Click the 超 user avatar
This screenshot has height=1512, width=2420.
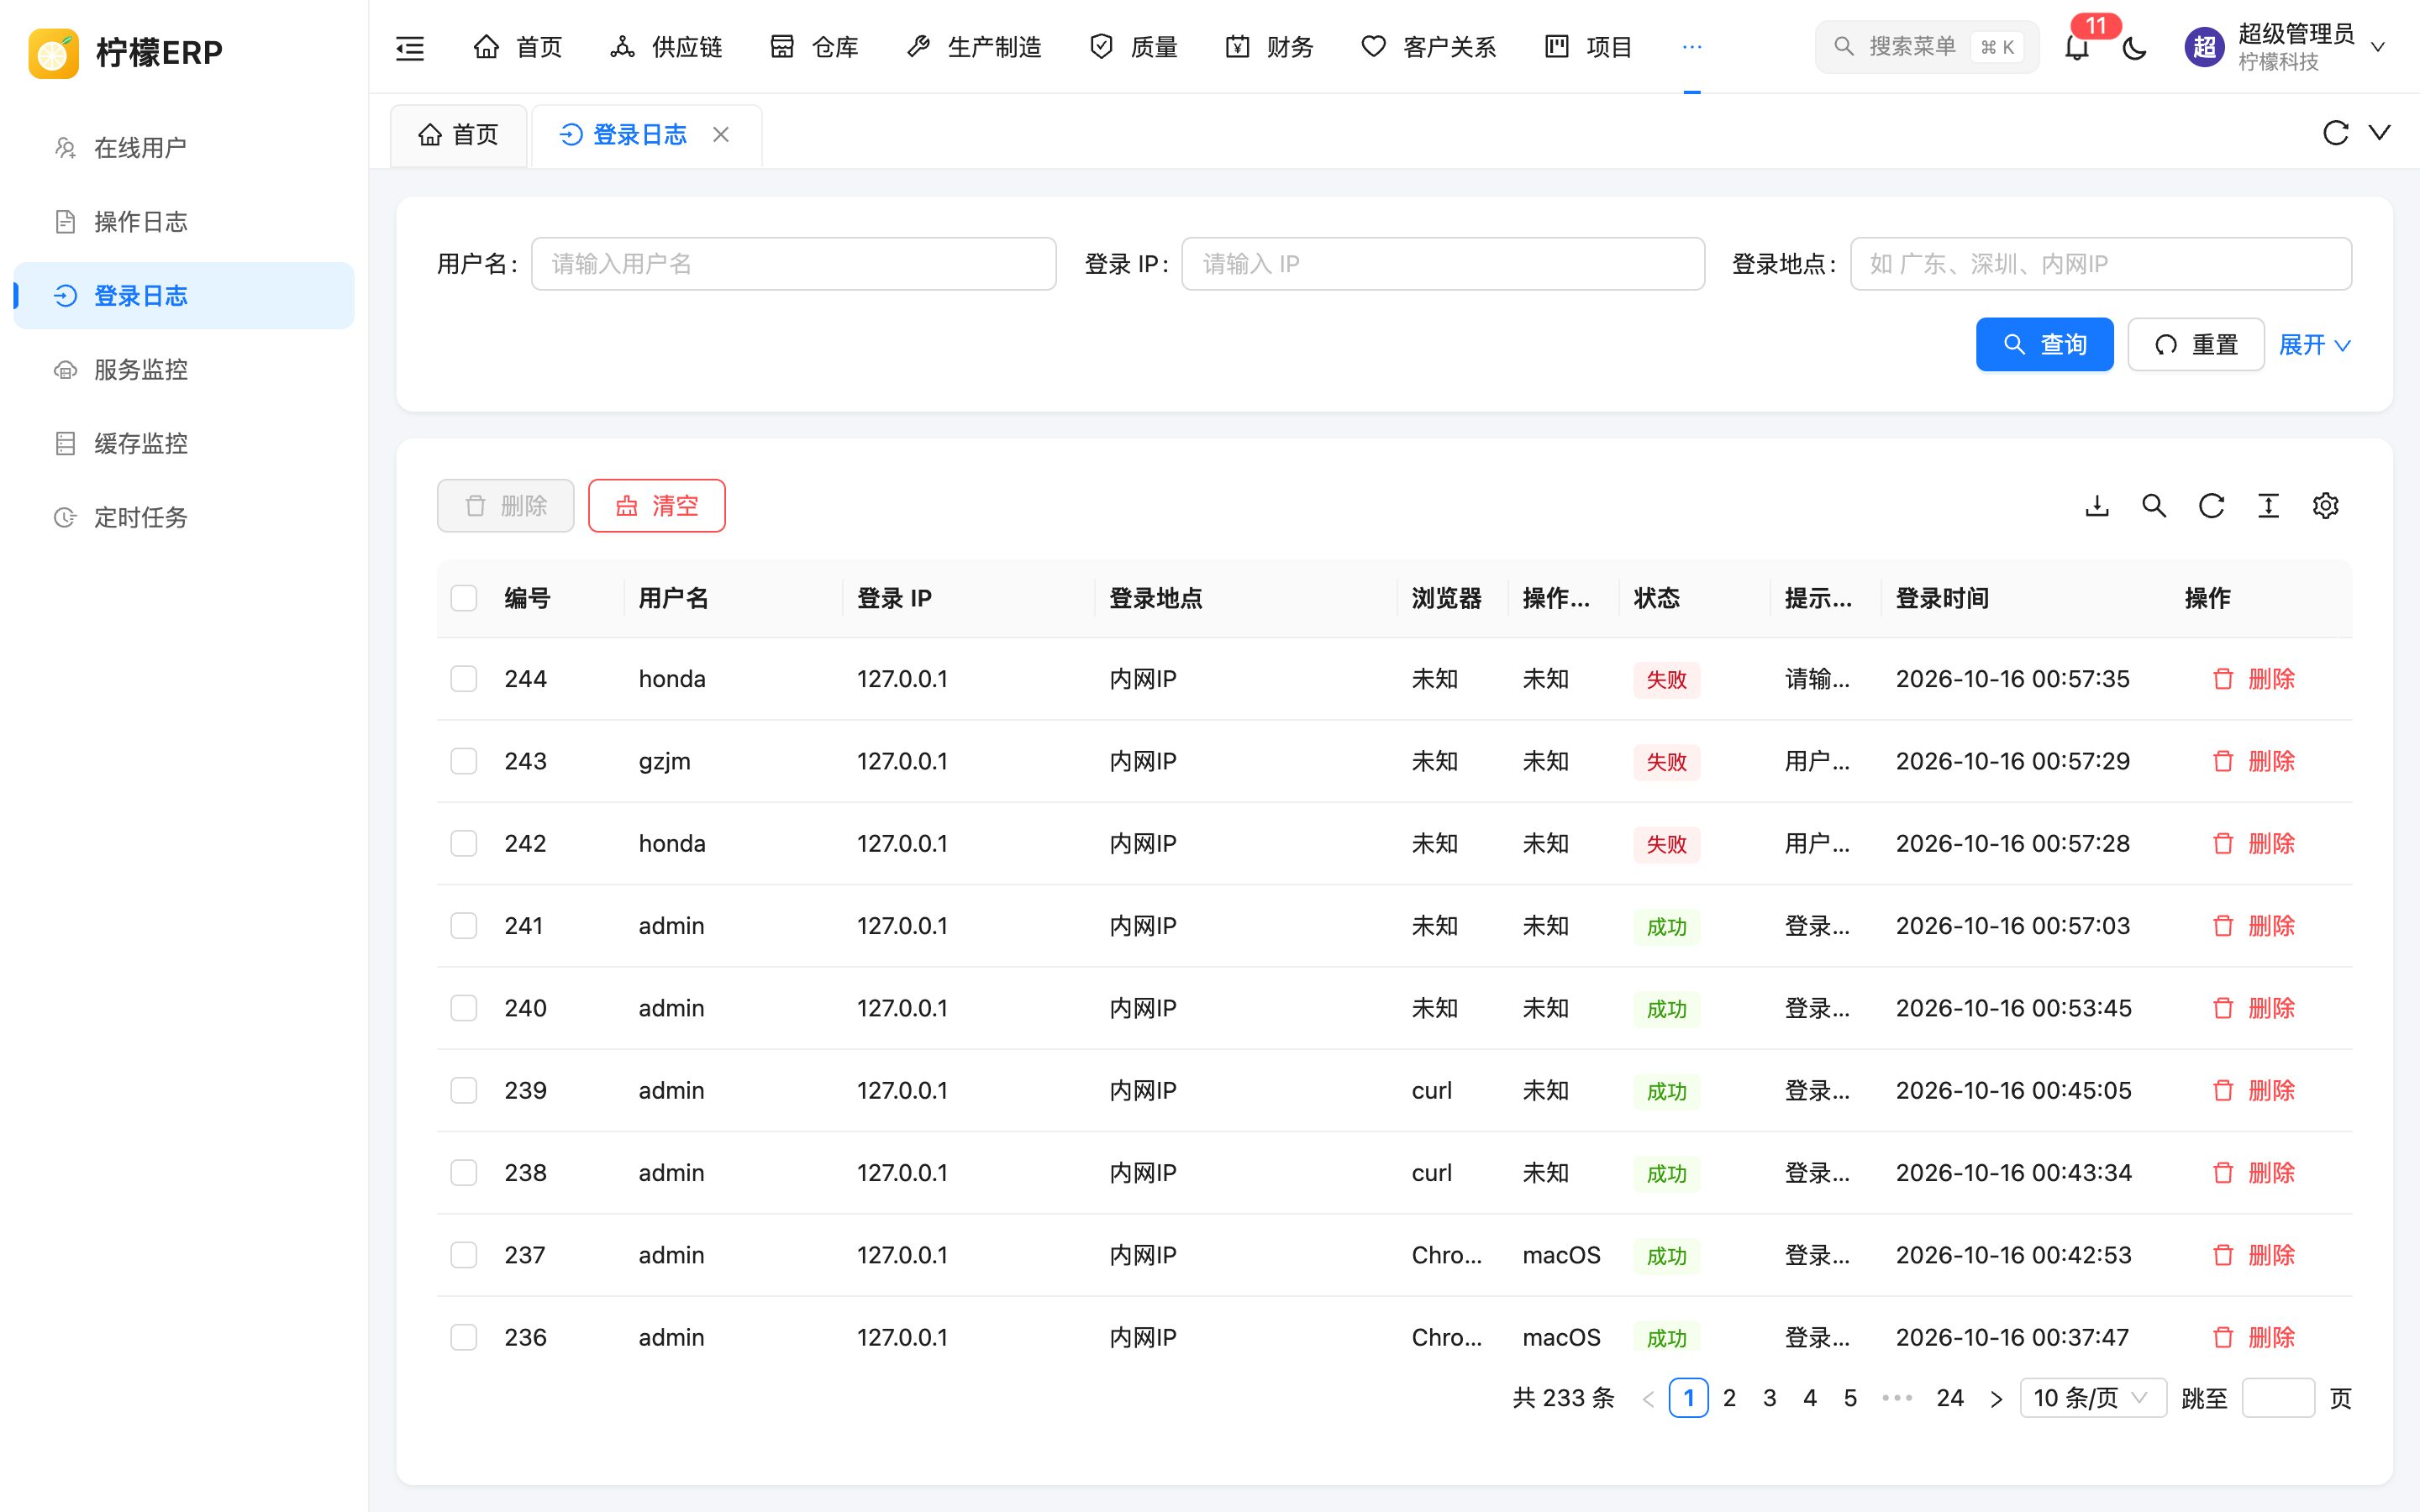pos(2204,47)
